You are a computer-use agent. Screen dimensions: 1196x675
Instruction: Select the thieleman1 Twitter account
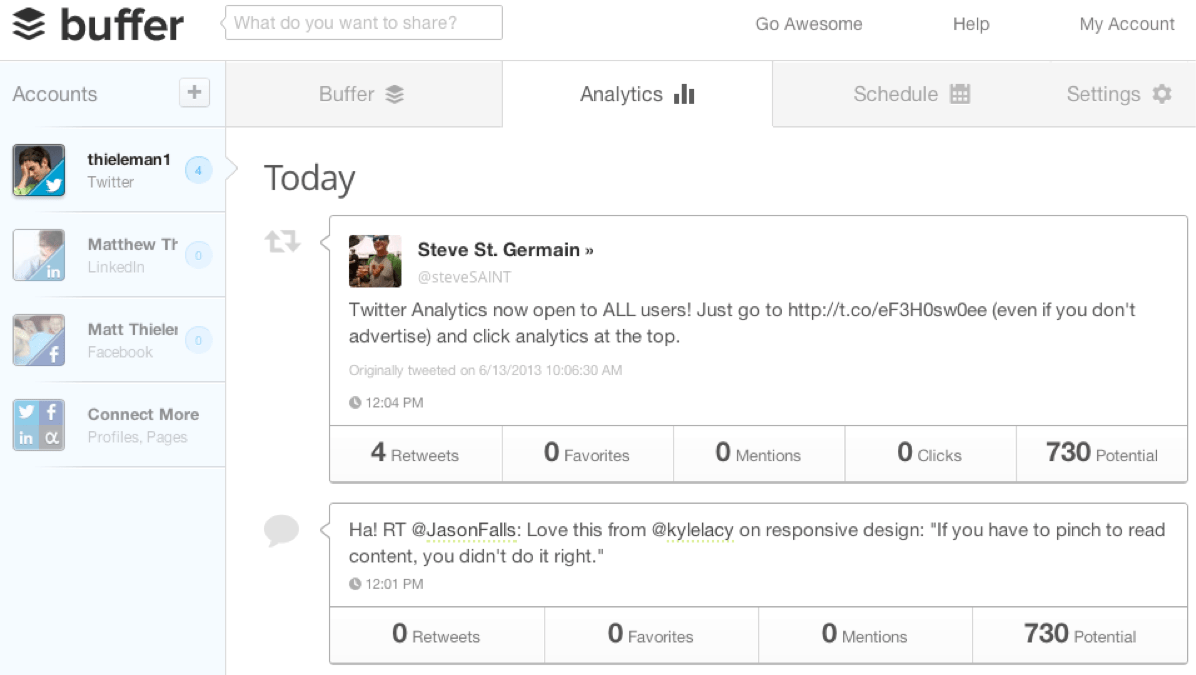click(x=113, y=170)
